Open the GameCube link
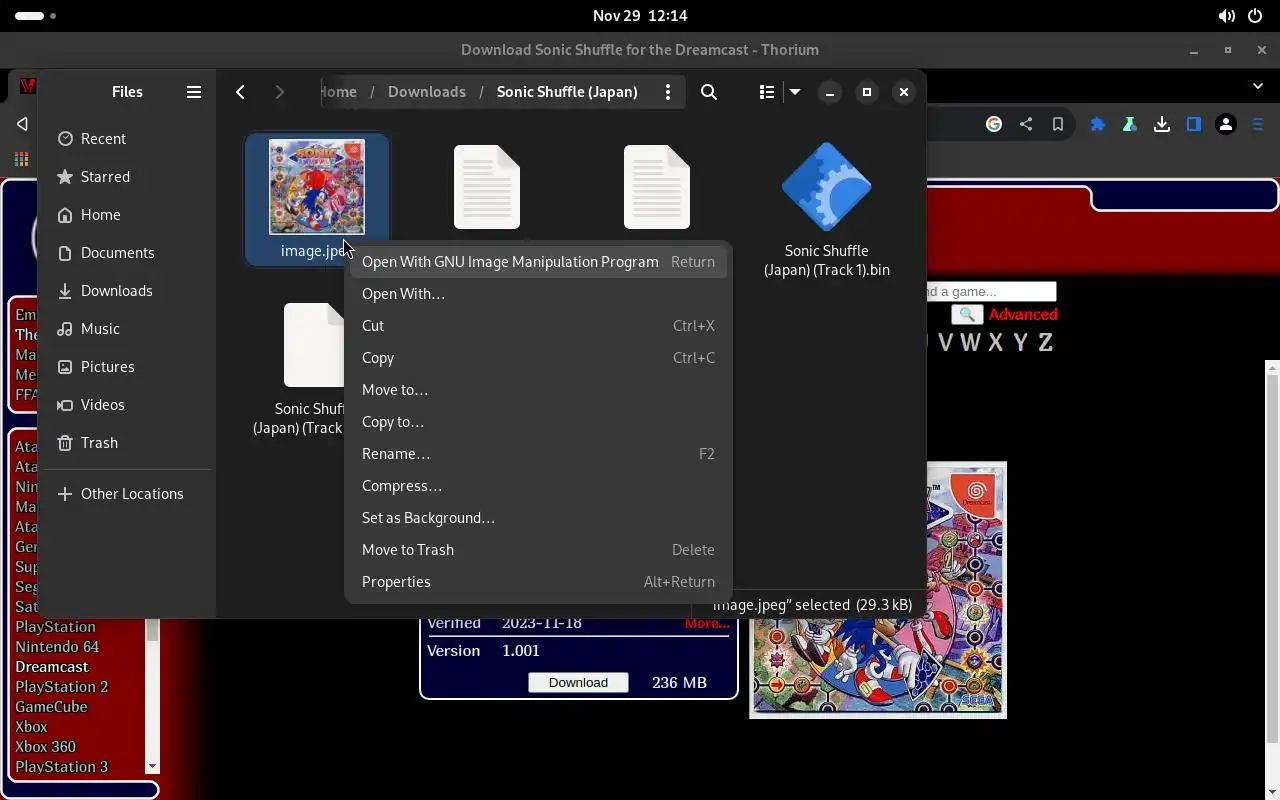This screenshot has width=1280, height=800. point(51,707)
